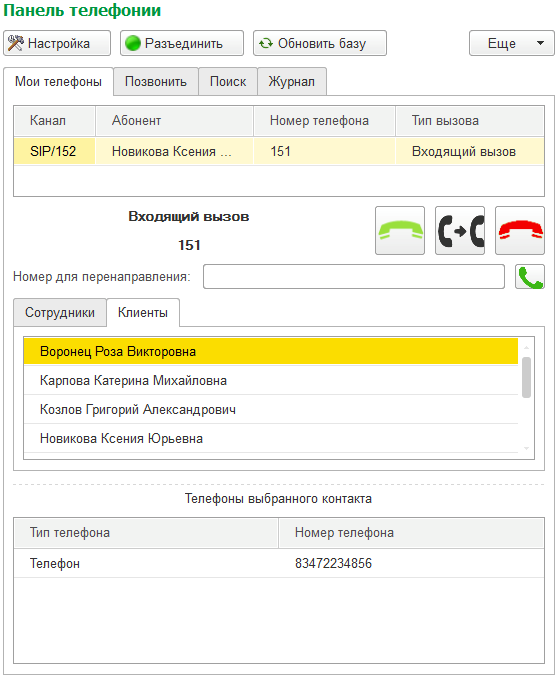This screenshot has height=680, width=558.
Task: Expand the Еще dropdown menu
Action: coord(512,43)
